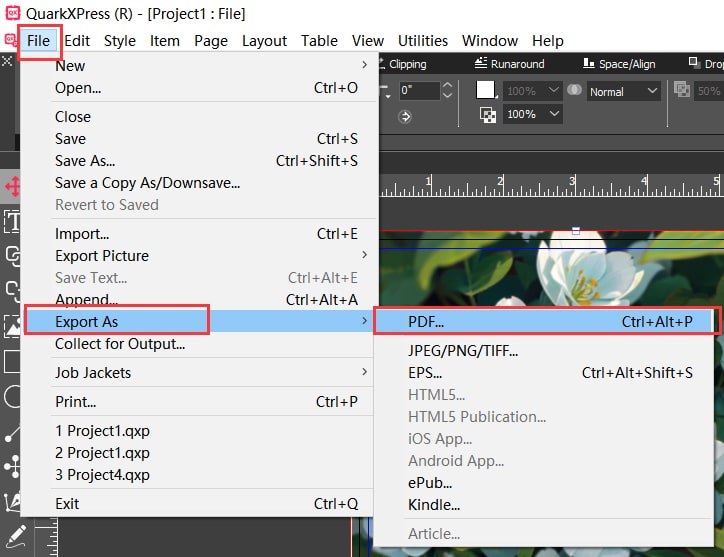The height and width of the screenshot is (557, 724).
Task: Click the document icon beside File menu
Action: pos(10,40)
